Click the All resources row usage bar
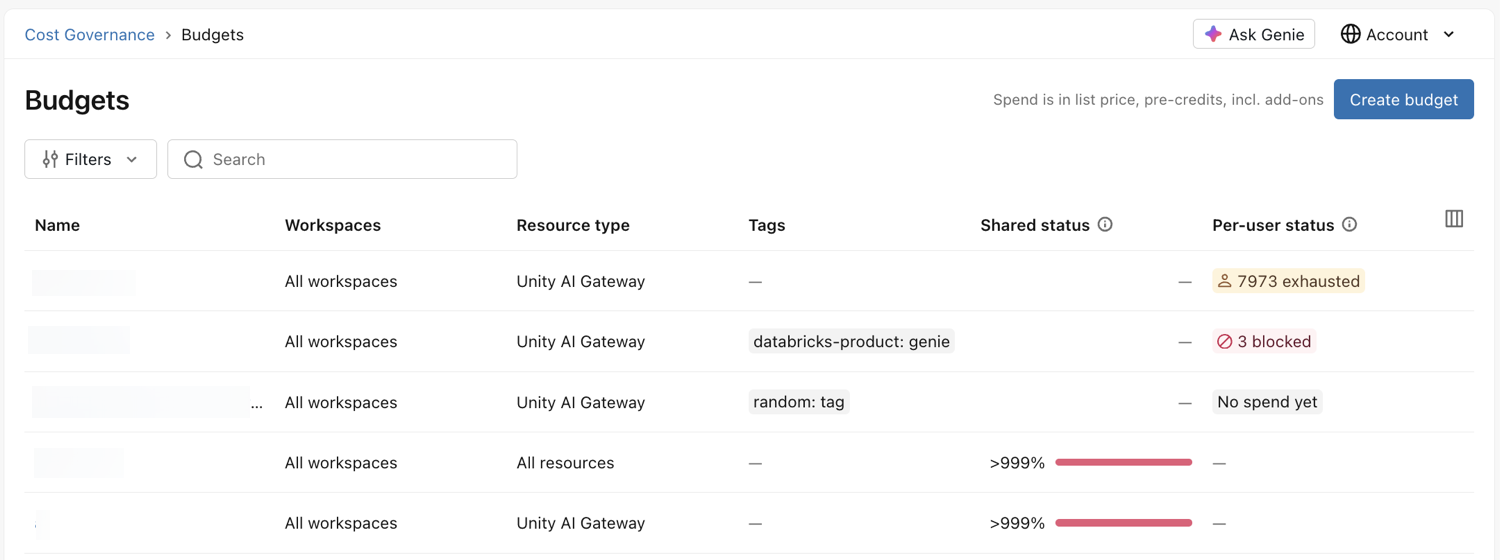The width and height of the screenshot is (1500, 560). pyautogui.click(x=1124, y=463)
